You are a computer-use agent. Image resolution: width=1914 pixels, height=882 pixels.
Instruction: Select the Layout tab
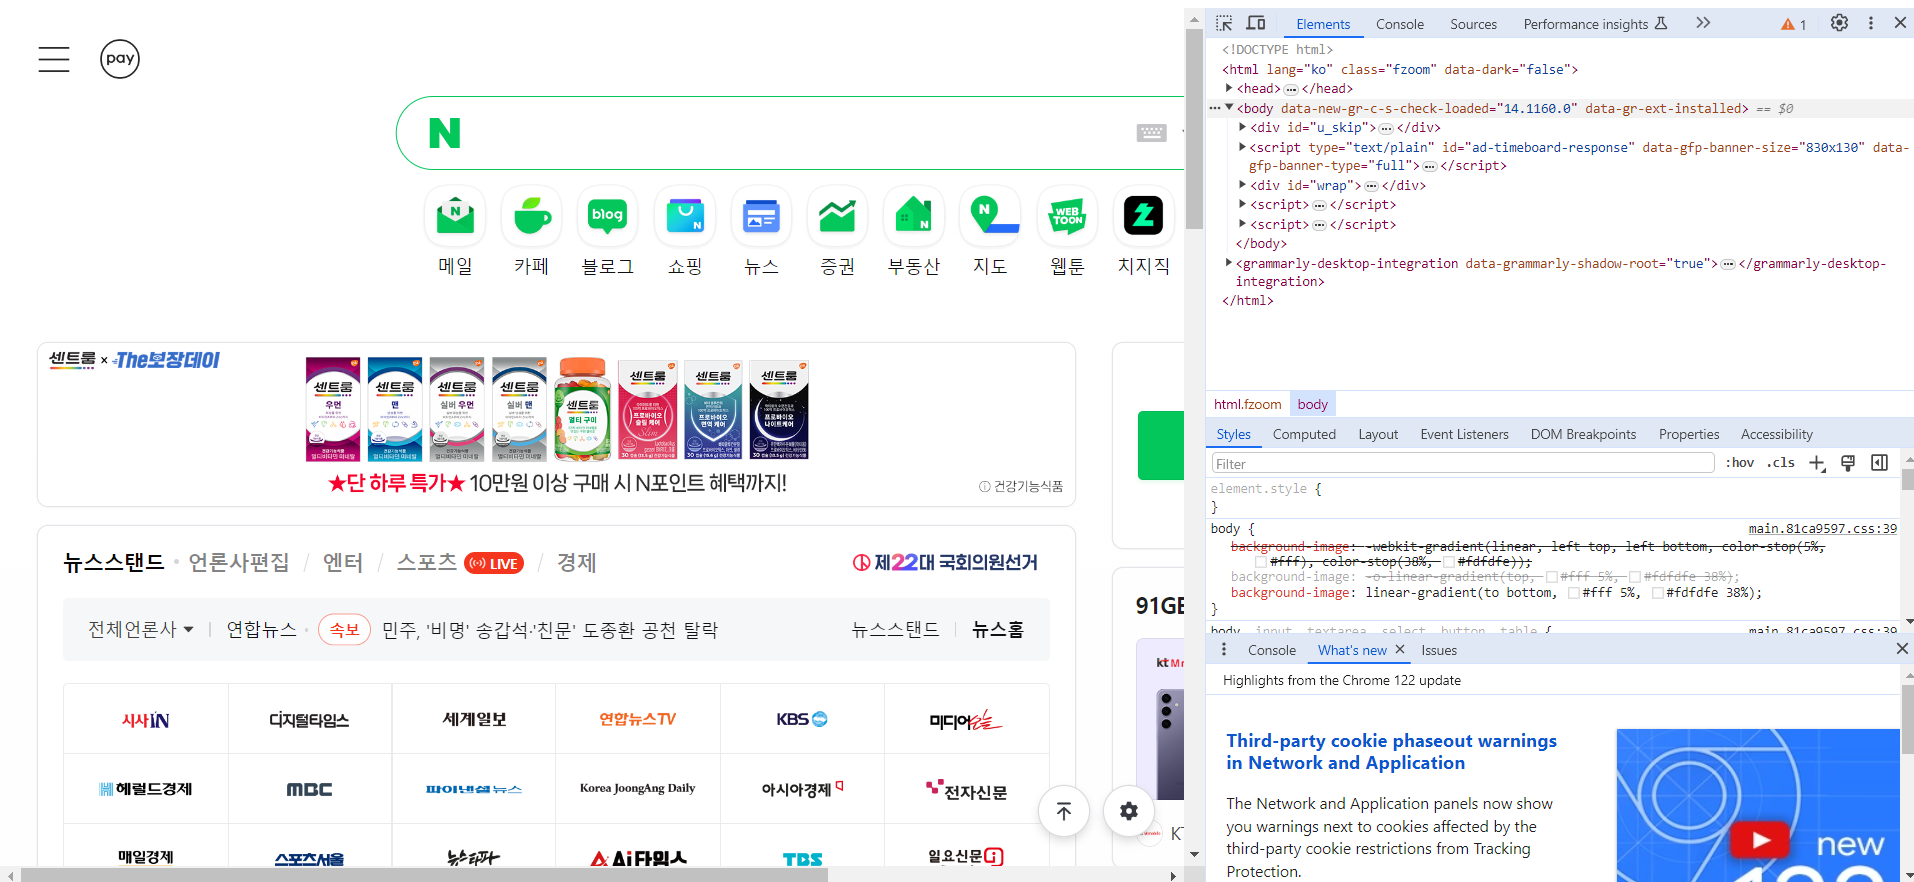(x=1378, y=434)
